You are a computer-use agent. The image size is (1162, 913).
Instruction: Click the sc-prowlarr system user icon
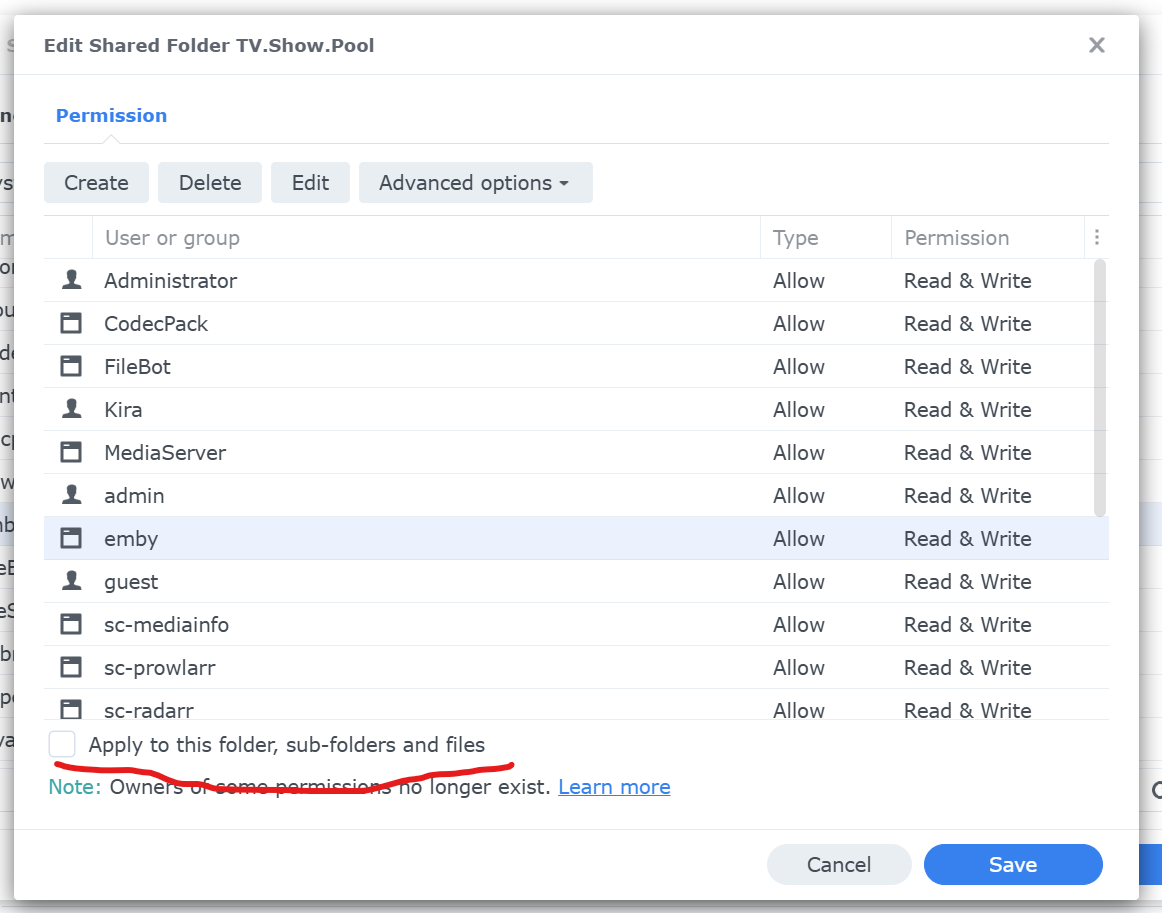(71, 668)
